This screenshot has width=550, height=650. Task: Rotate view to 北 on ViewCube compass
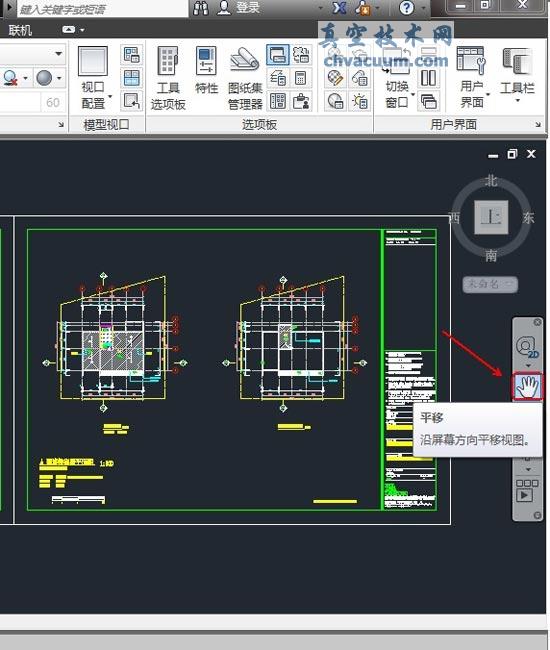coord(491,181)
